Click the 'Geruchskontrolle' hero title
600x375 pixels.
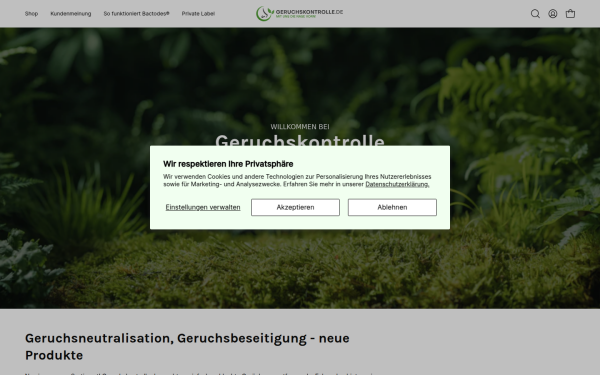click(300, 140)
